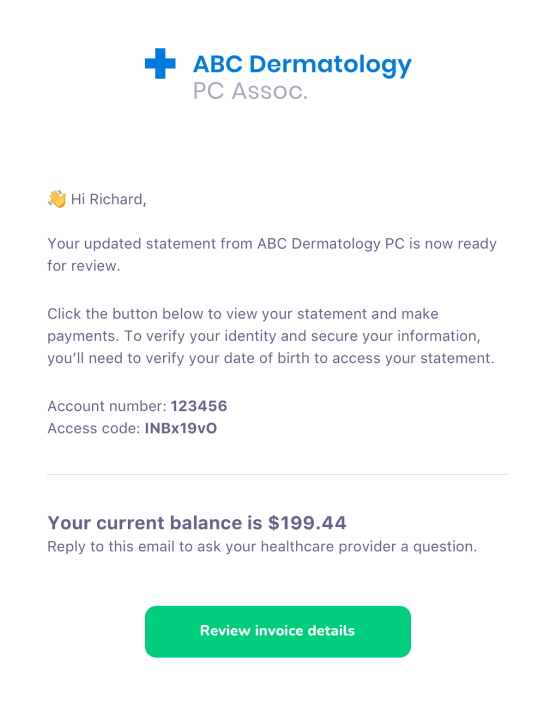Click the blue medical cross logo icon

pyautogui.click(x=160, y=64)
